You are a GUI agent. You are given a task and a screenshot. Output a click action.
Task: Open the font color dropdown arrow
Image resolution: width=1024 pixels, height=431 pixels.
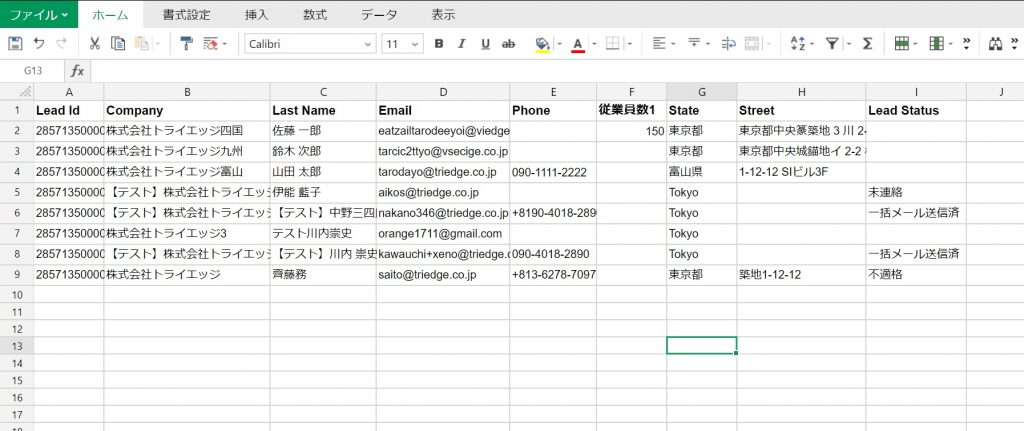[x=594, y=44]
